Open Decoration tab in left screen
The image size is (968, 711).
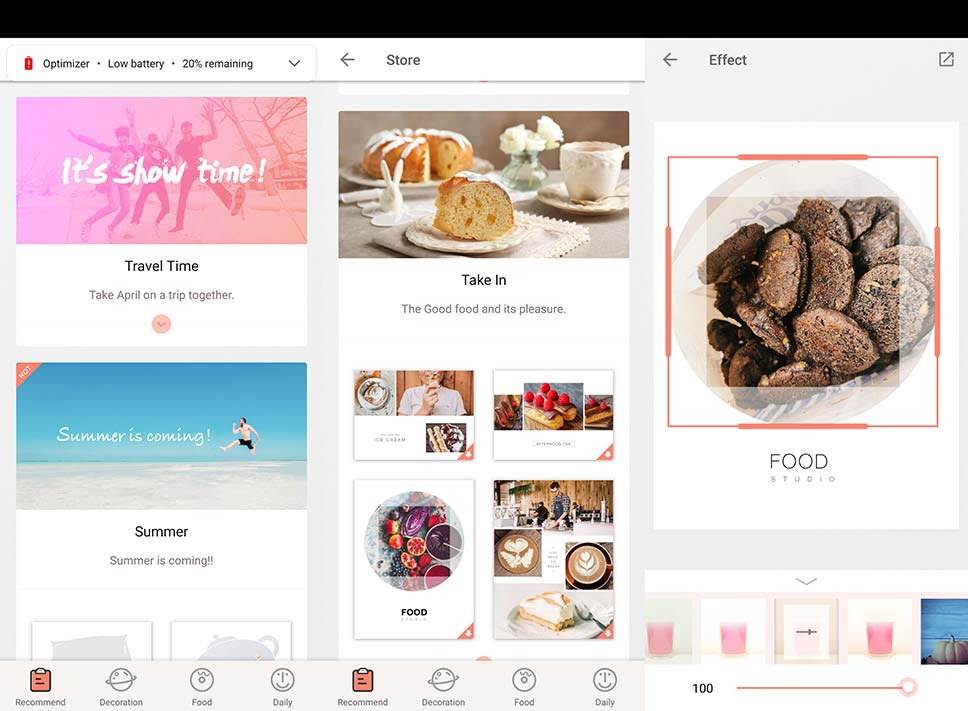[121, 687]
